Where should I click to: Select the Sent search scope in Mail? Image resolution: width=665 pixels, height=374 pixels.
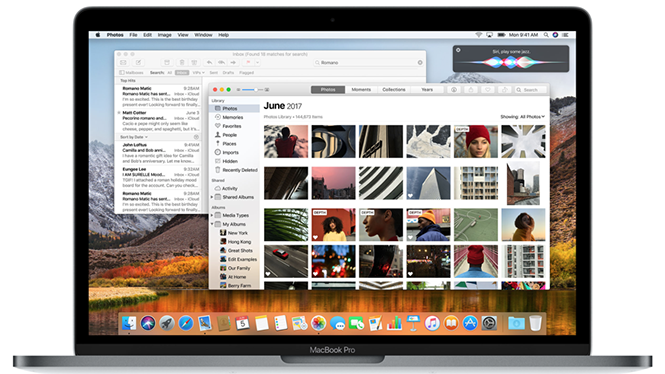click(x=214, y=73)
